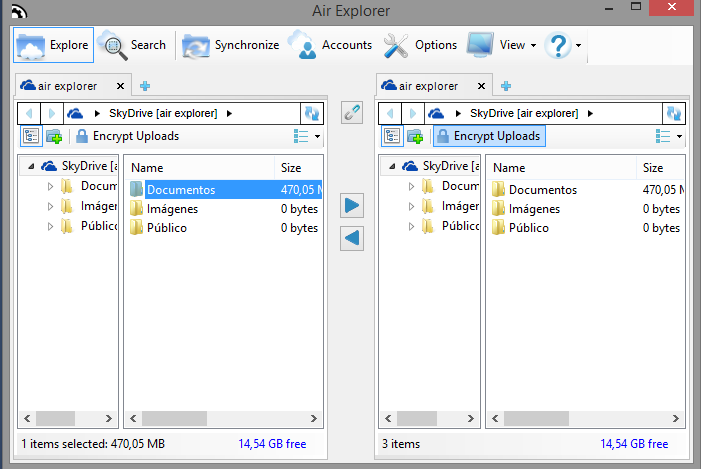Sort left list by Size column

tap(298, 168)
